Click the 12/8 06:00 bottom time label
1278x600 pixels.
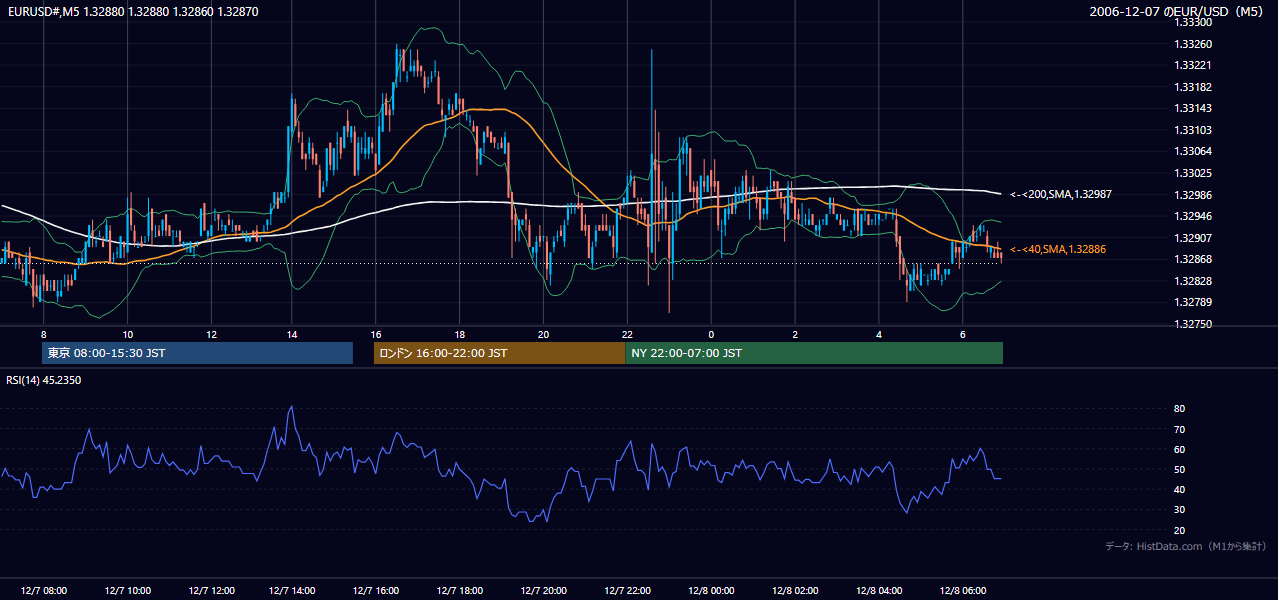[x=962, y=590]
